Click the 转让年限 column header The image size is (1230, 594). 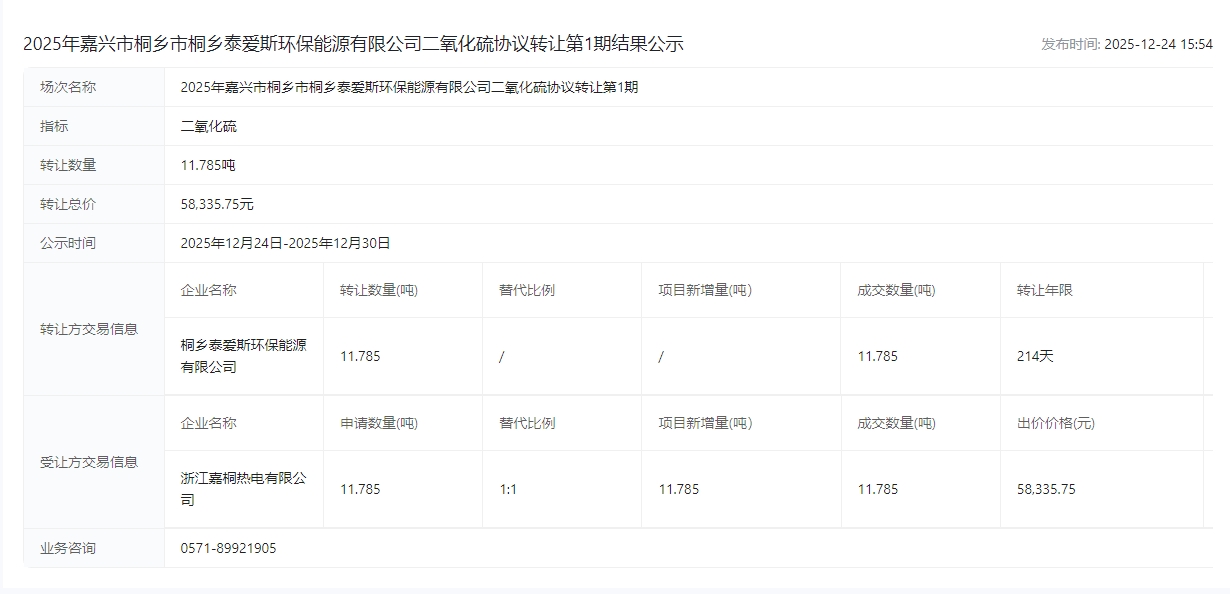[x=1044, y=290]
